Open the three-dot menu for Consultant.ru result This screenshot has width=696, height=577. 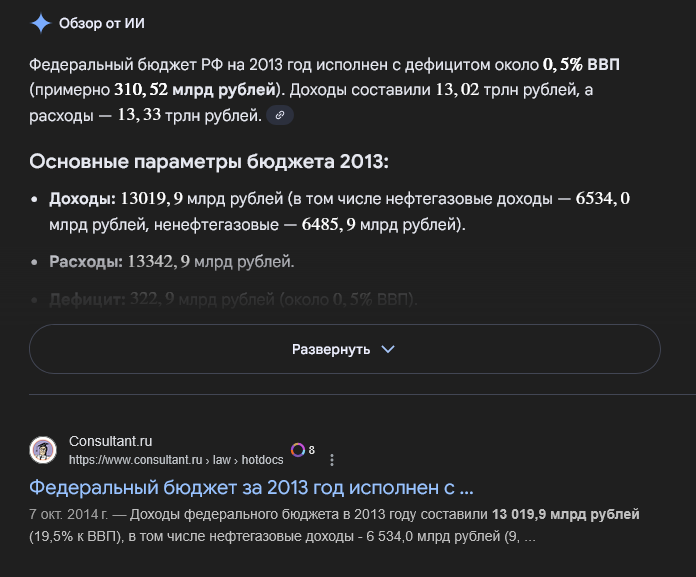[x=332, y=460]
